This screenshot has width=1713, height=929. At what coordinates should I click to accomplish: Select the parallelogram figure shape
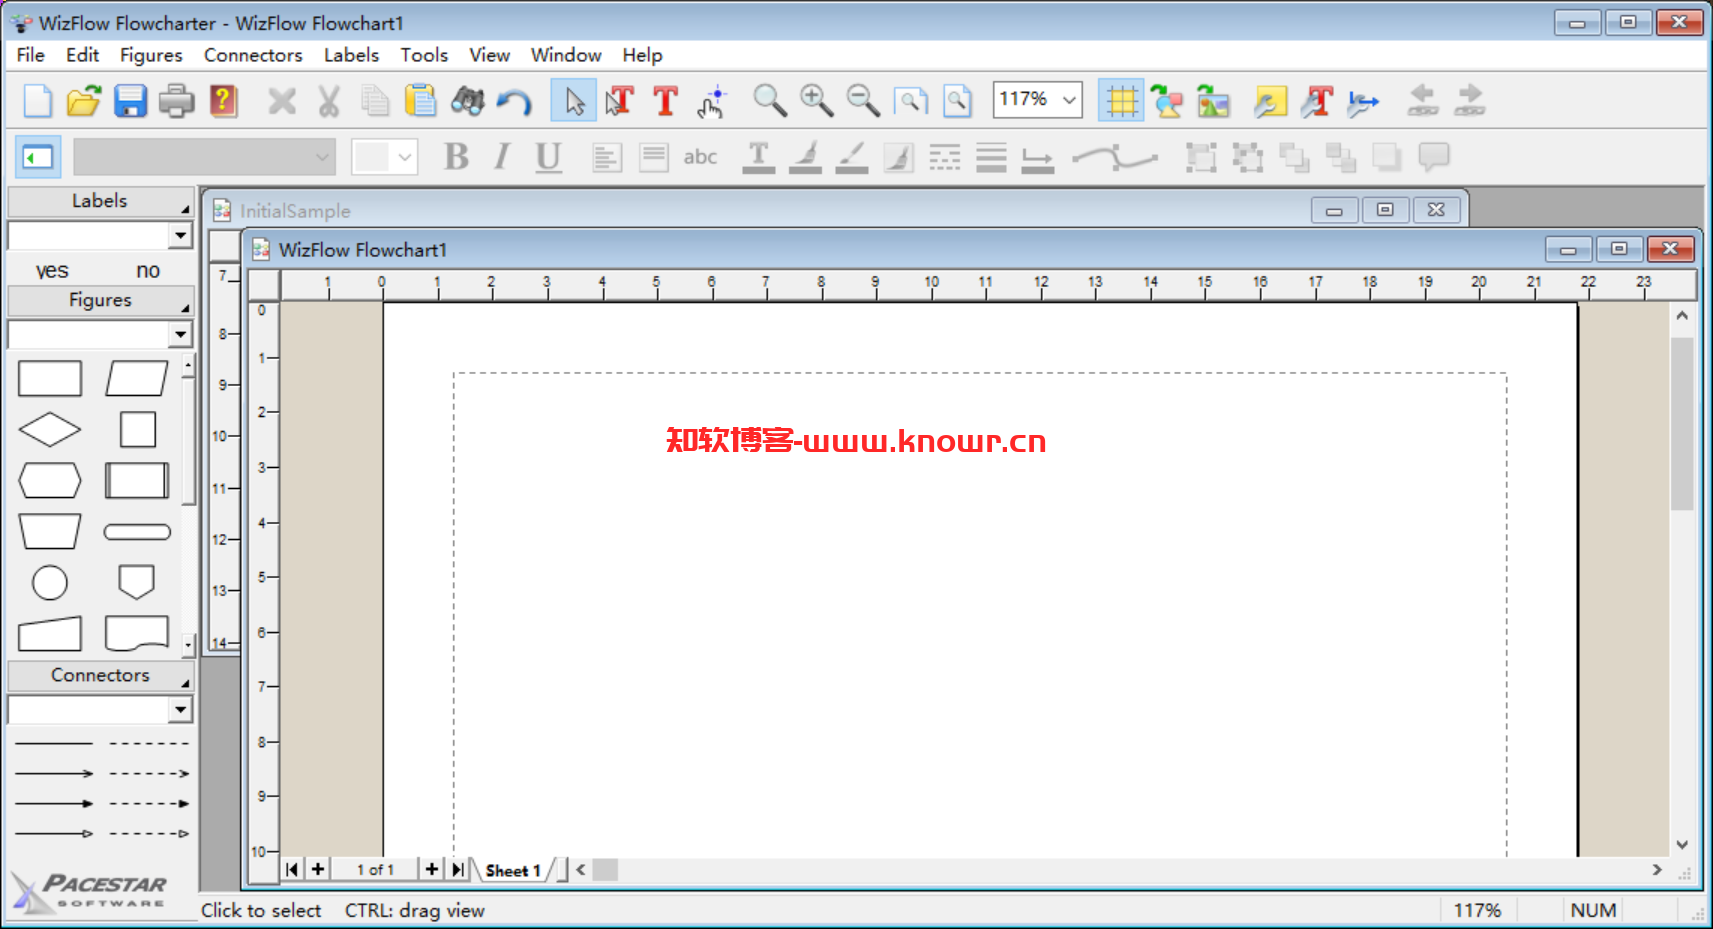coord(137,379)
